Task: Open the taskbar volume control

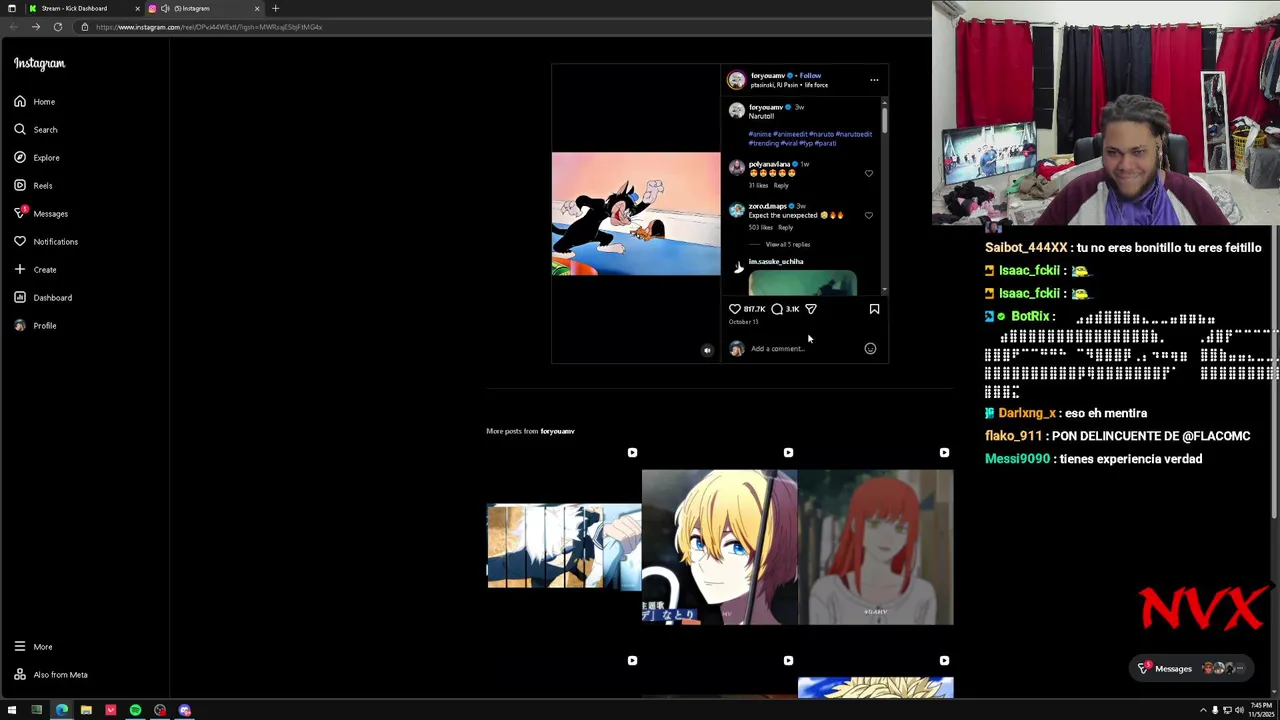Action: point(1239,710)
